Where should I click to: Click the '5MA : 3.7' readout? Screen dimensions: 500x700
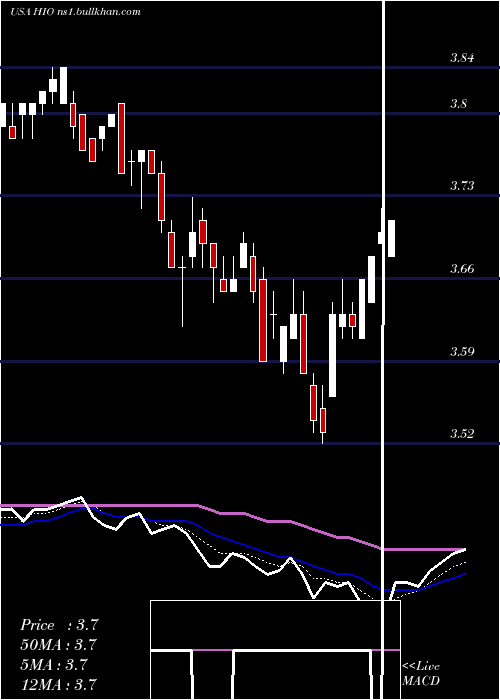tap(53, 665)
